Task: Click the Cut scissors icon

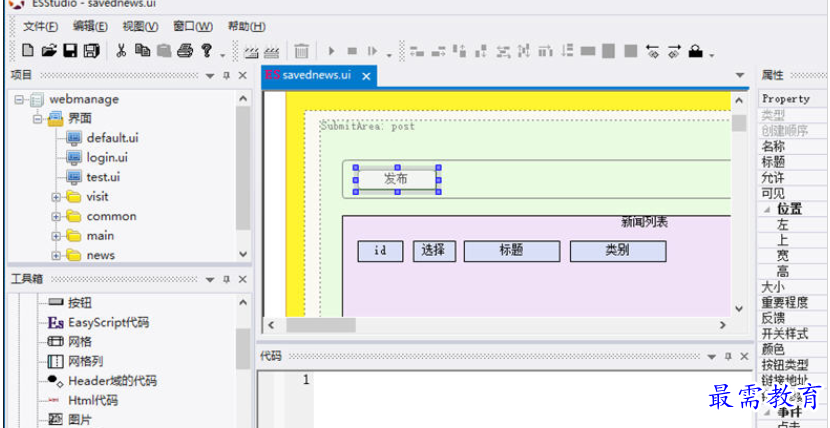Action: 121,51
